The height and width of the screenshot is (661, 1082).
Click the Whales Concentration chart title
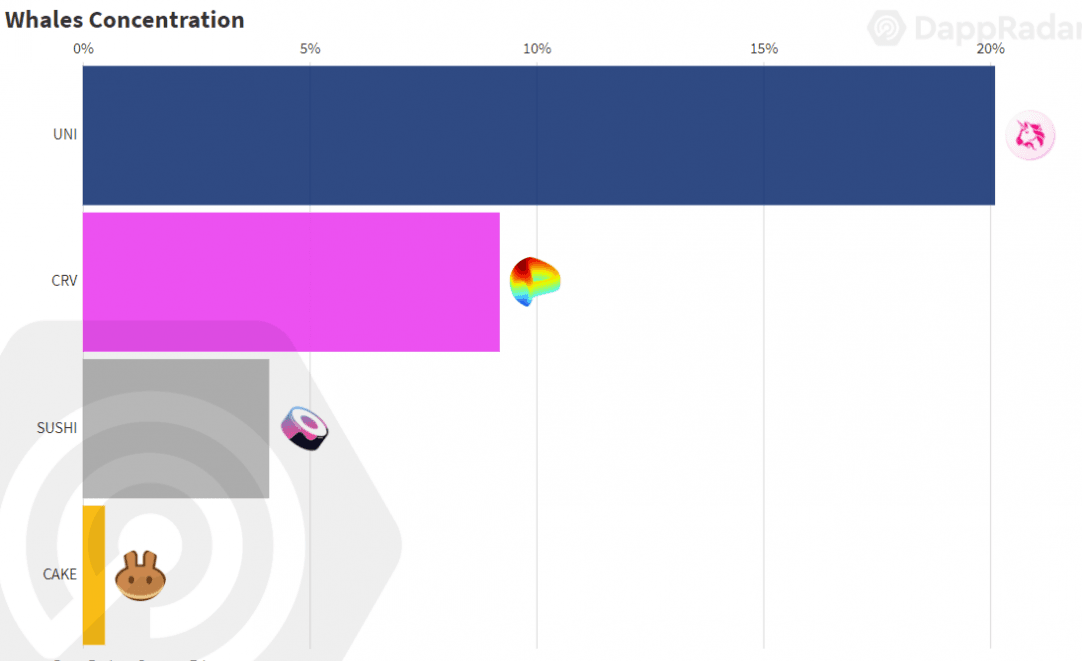[124, 19]
